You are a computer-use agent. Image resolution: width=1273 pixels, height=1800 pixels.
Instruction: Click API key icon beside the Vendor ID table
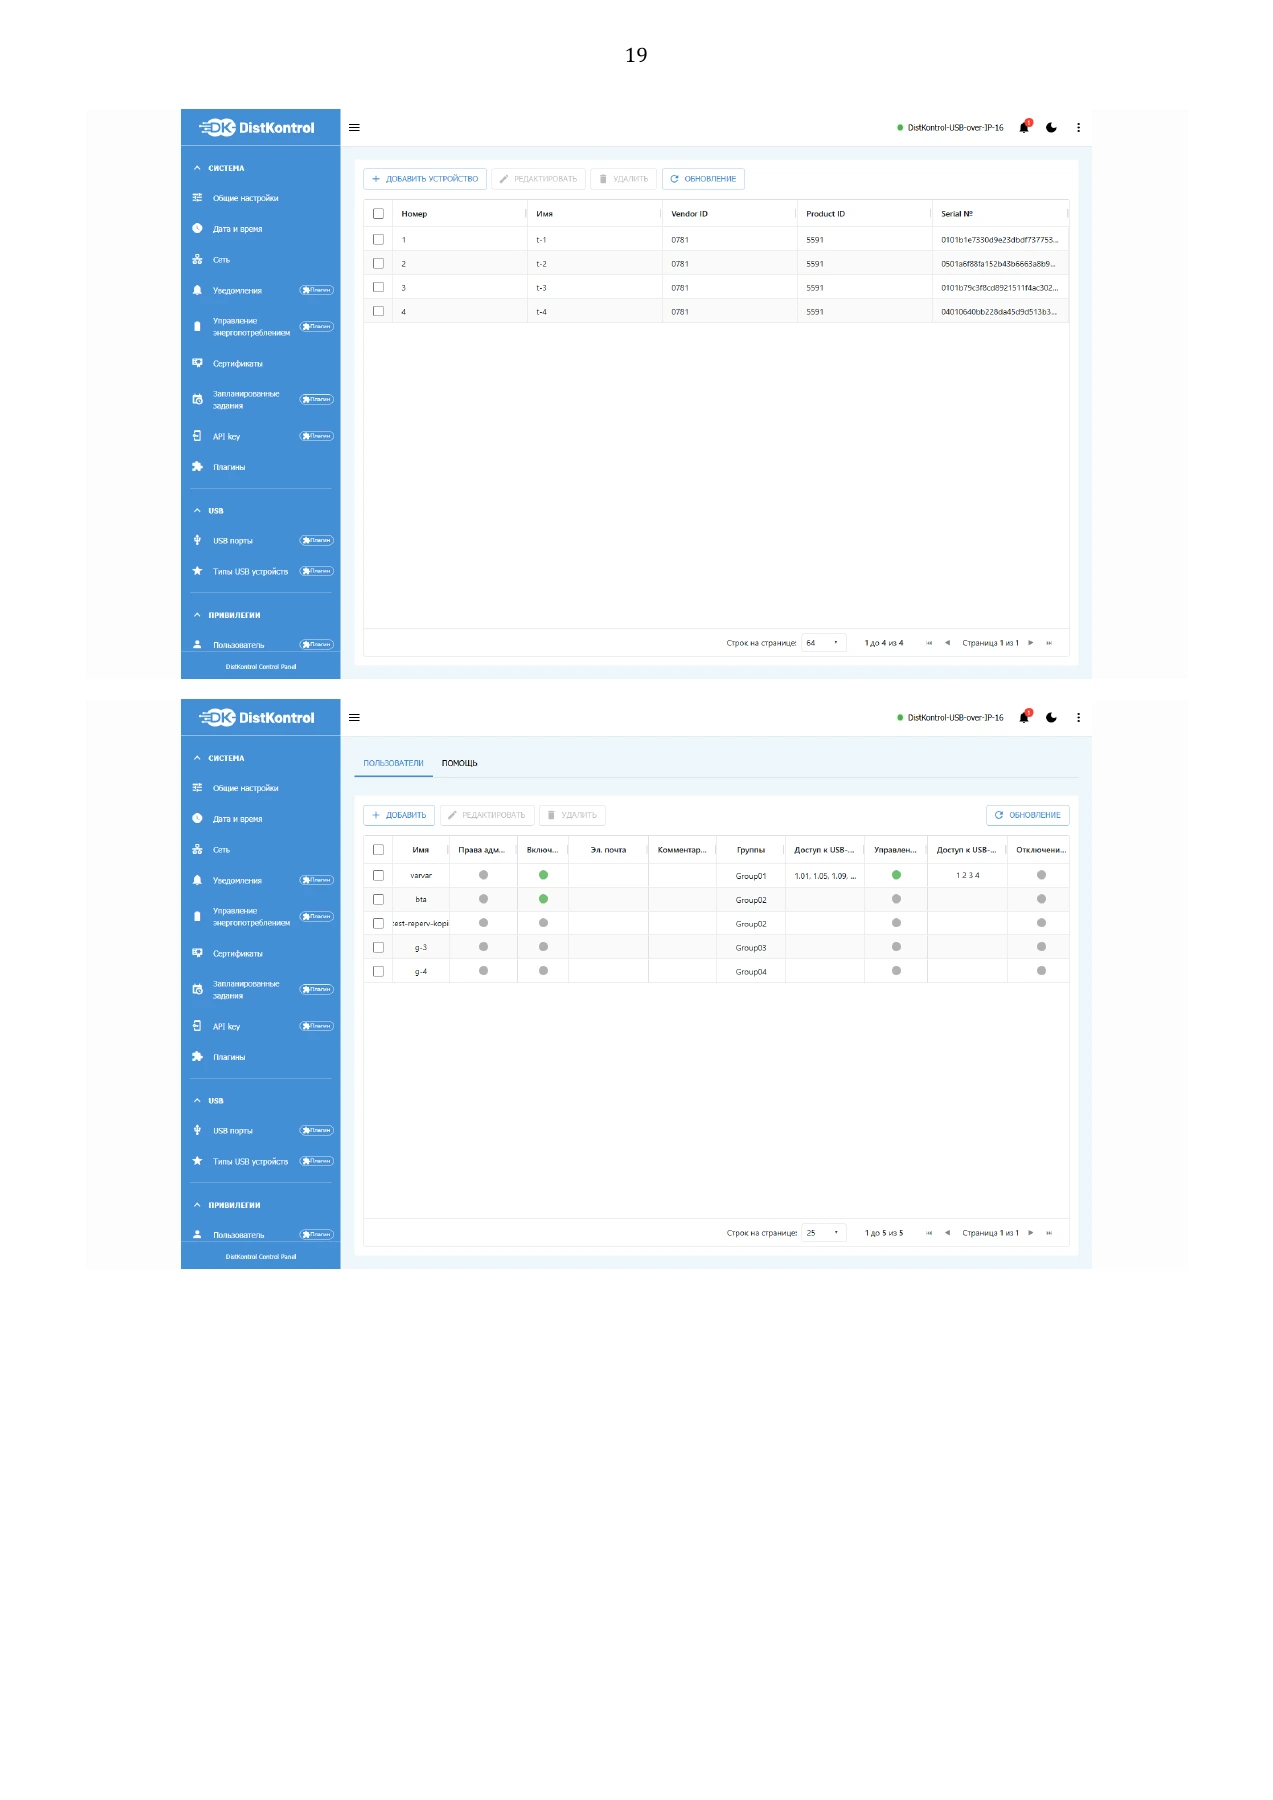tap(197, 437)
